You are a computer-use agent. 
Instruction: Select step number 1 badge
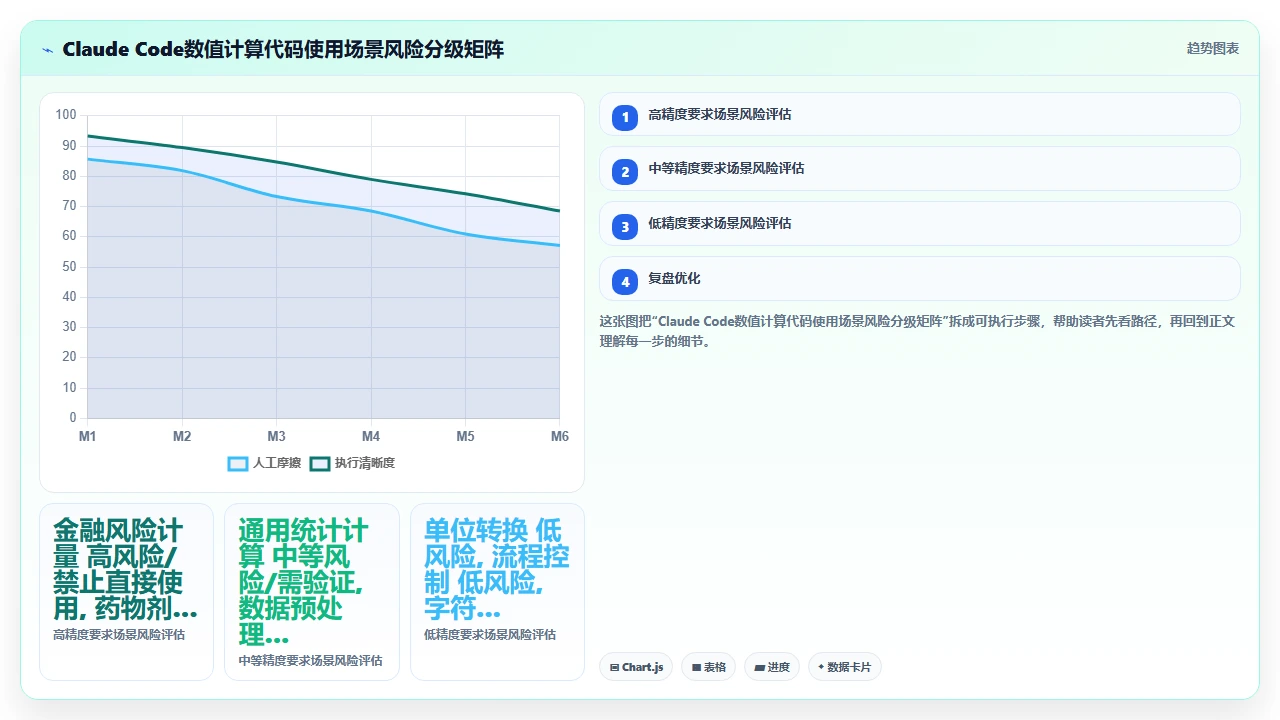click(625, 117)
